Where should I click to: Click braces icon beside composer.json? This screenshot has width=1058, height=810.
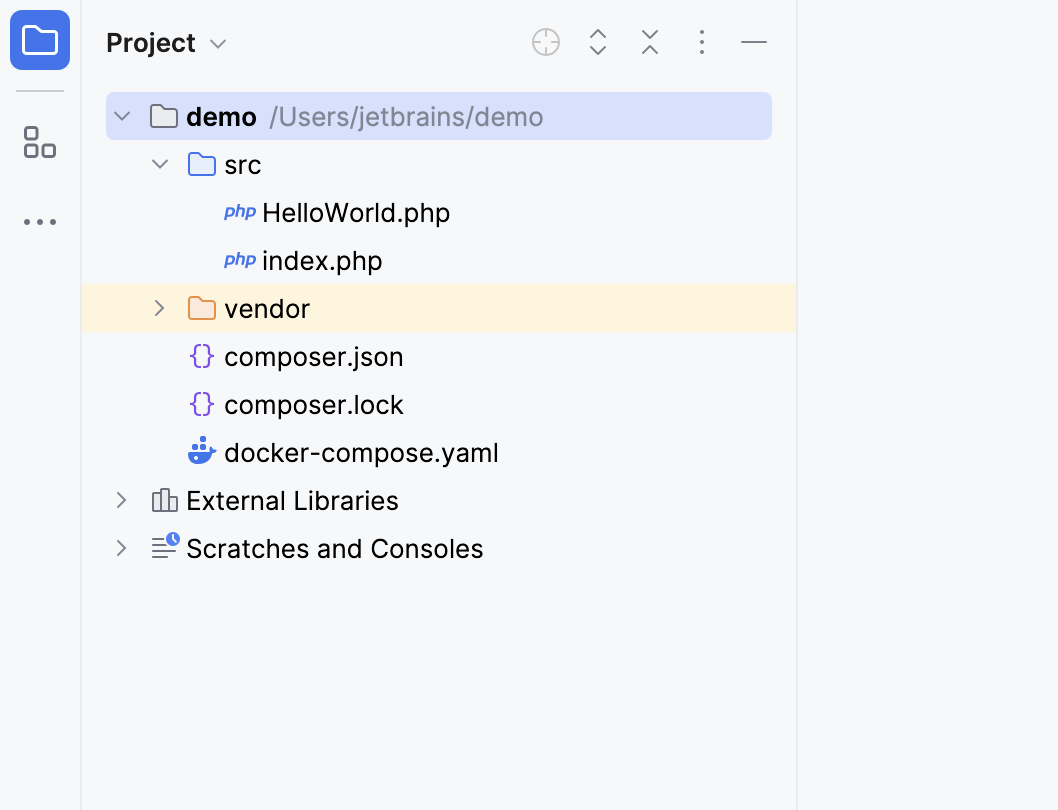point(202,356)
